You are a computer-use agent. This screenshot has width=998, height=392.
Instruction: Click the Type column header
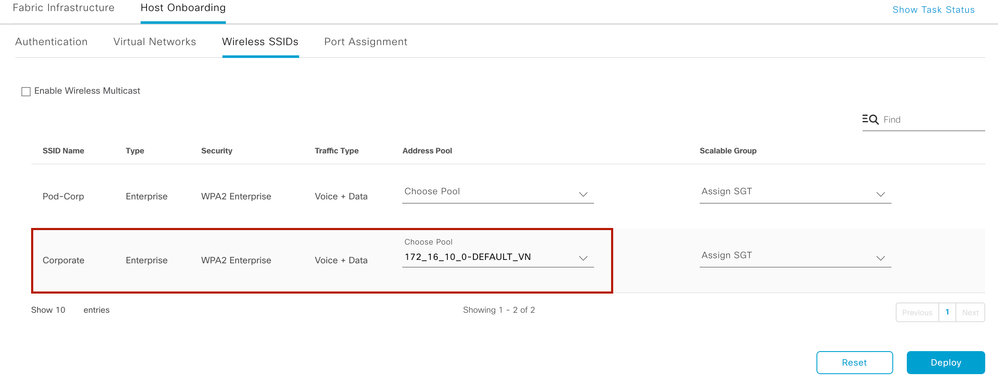[x=135, y=151]
